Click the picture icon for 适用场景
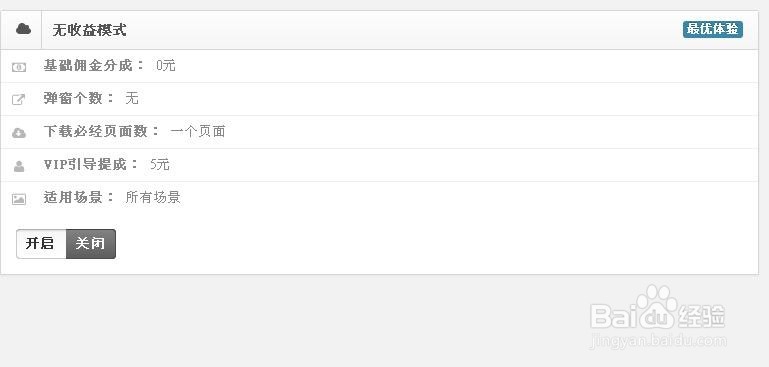The height and width of the screenshot is (367, 769). [19, 199]
